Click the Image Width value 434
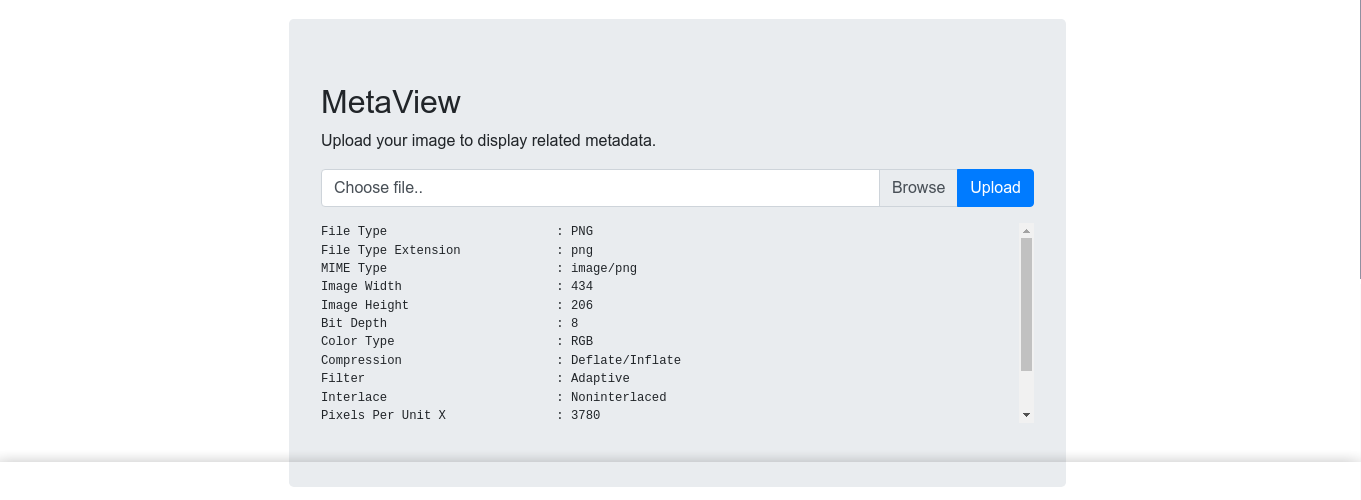Viewport: 1361px width, 500px height. tap(581, 286)
